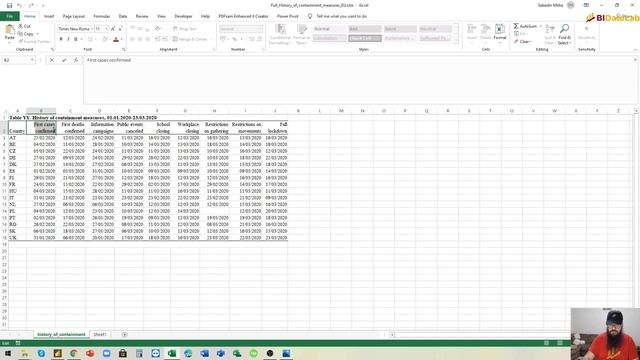The width and height of the screenshot is (640, 360).
Task: Click the Table YY title cell
Action: 83,118
